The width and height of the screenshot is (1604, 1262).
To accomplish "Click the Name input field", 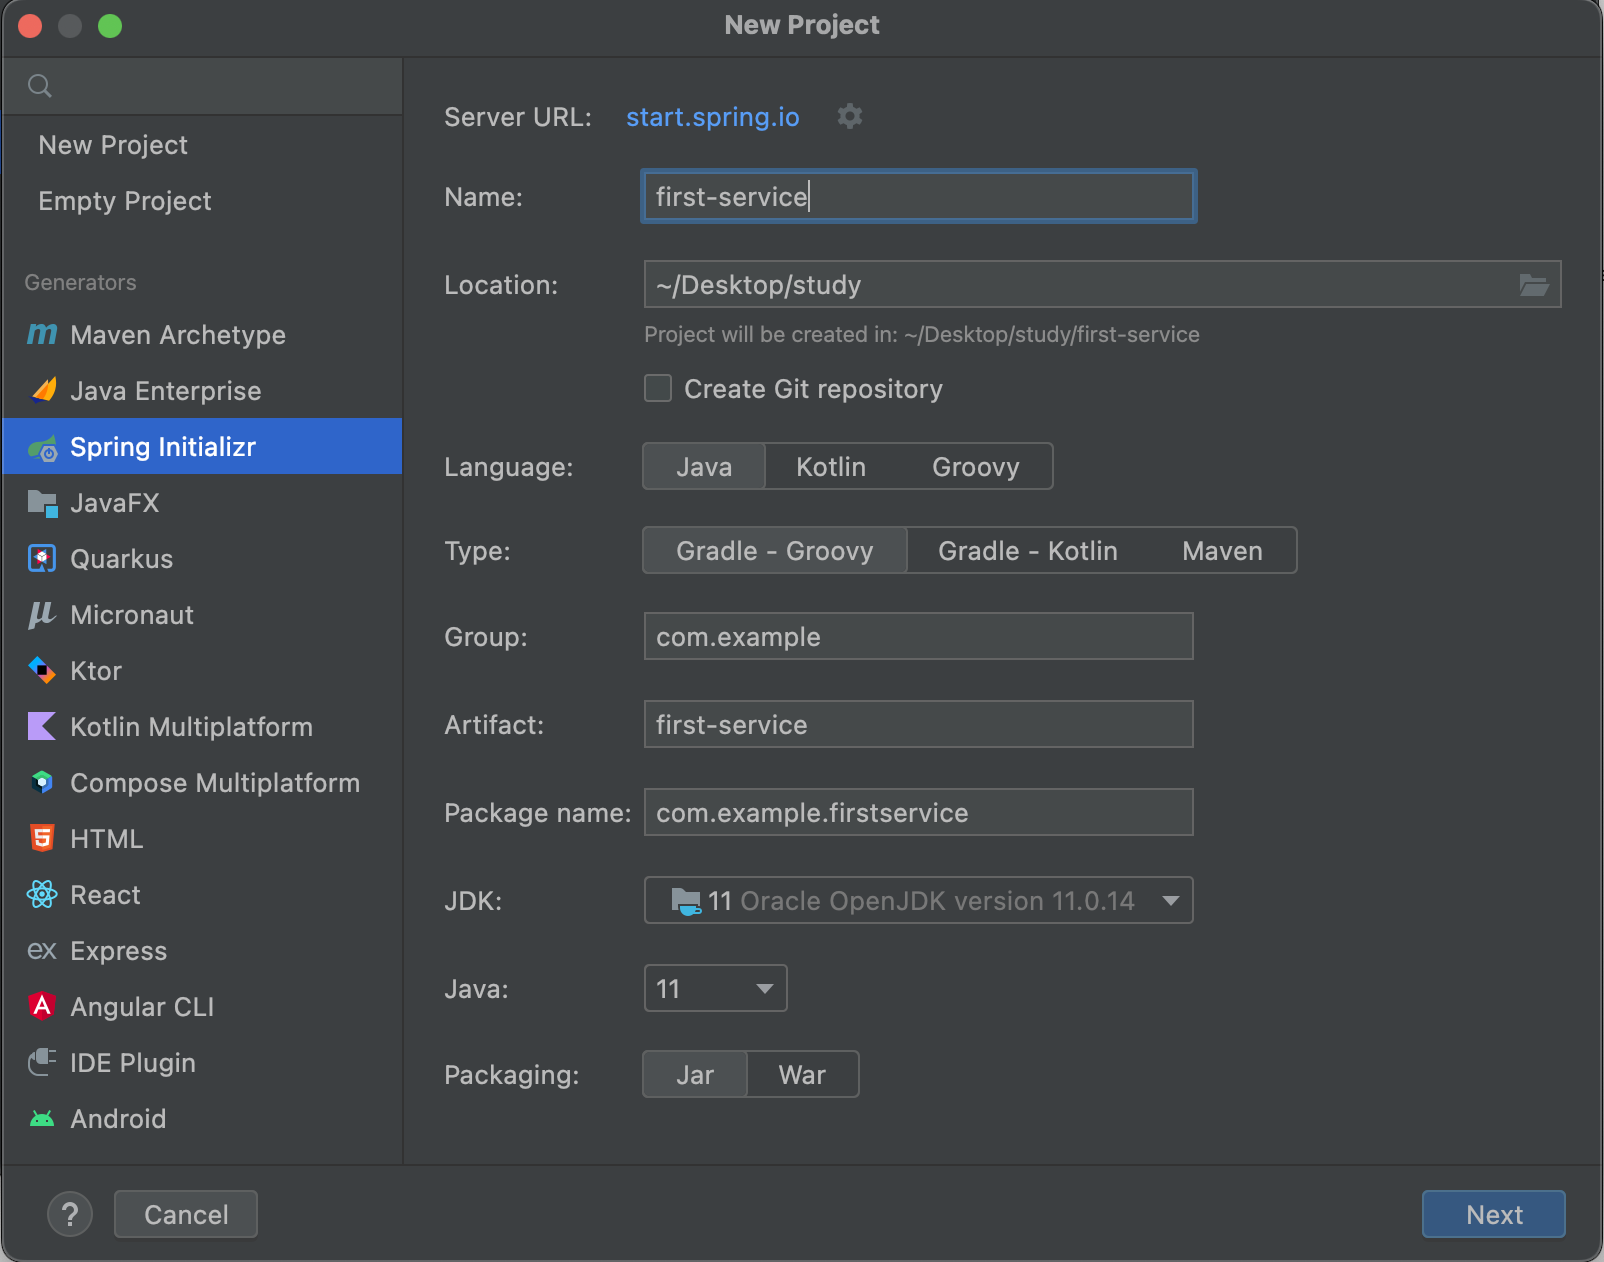I will click(919, 196).
